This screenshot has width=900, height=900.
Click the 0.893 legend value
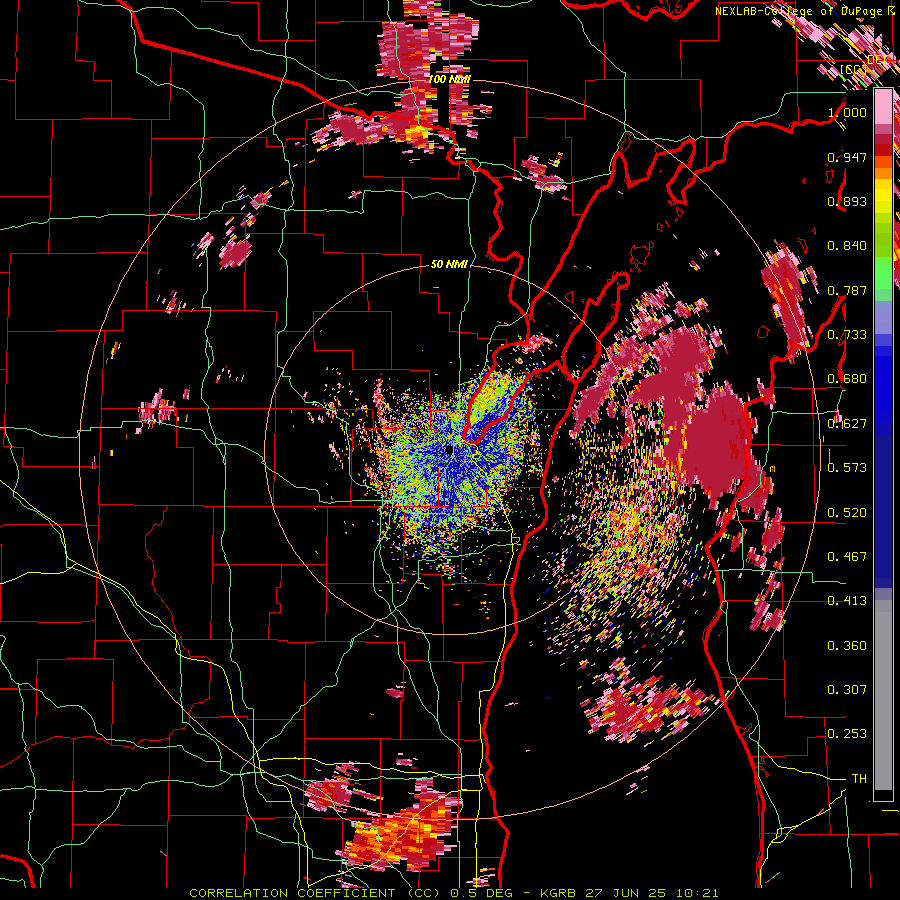[x=847, y=201]
